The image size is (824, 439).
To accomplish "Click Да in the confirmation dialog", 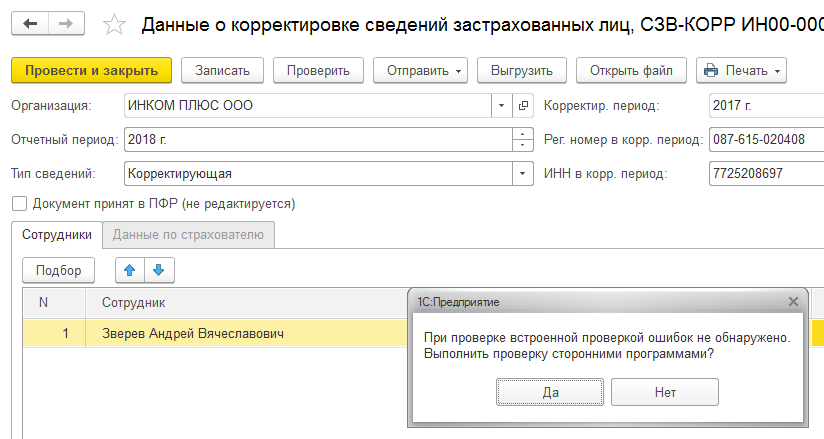I will pos(550,393).
